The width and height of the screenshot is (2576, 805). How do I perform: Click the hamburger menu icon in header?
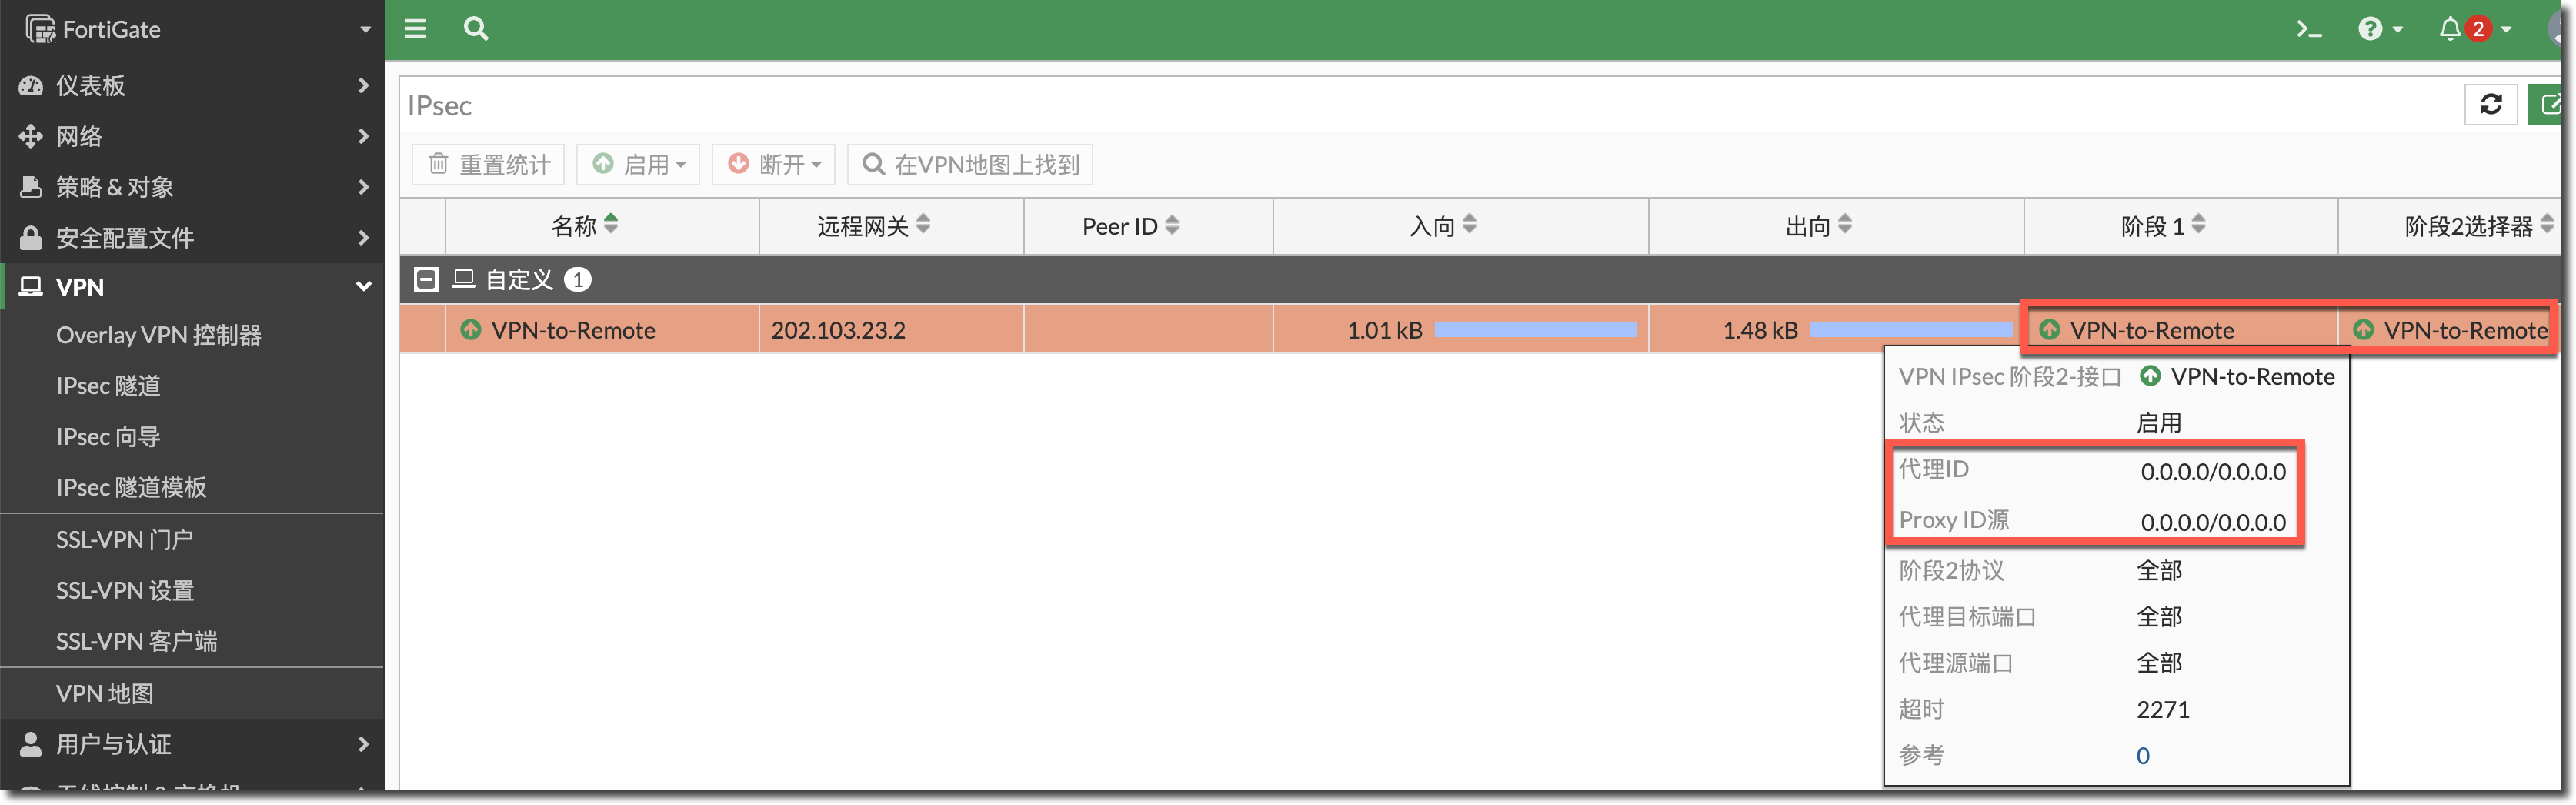click(x=415, y=29)
